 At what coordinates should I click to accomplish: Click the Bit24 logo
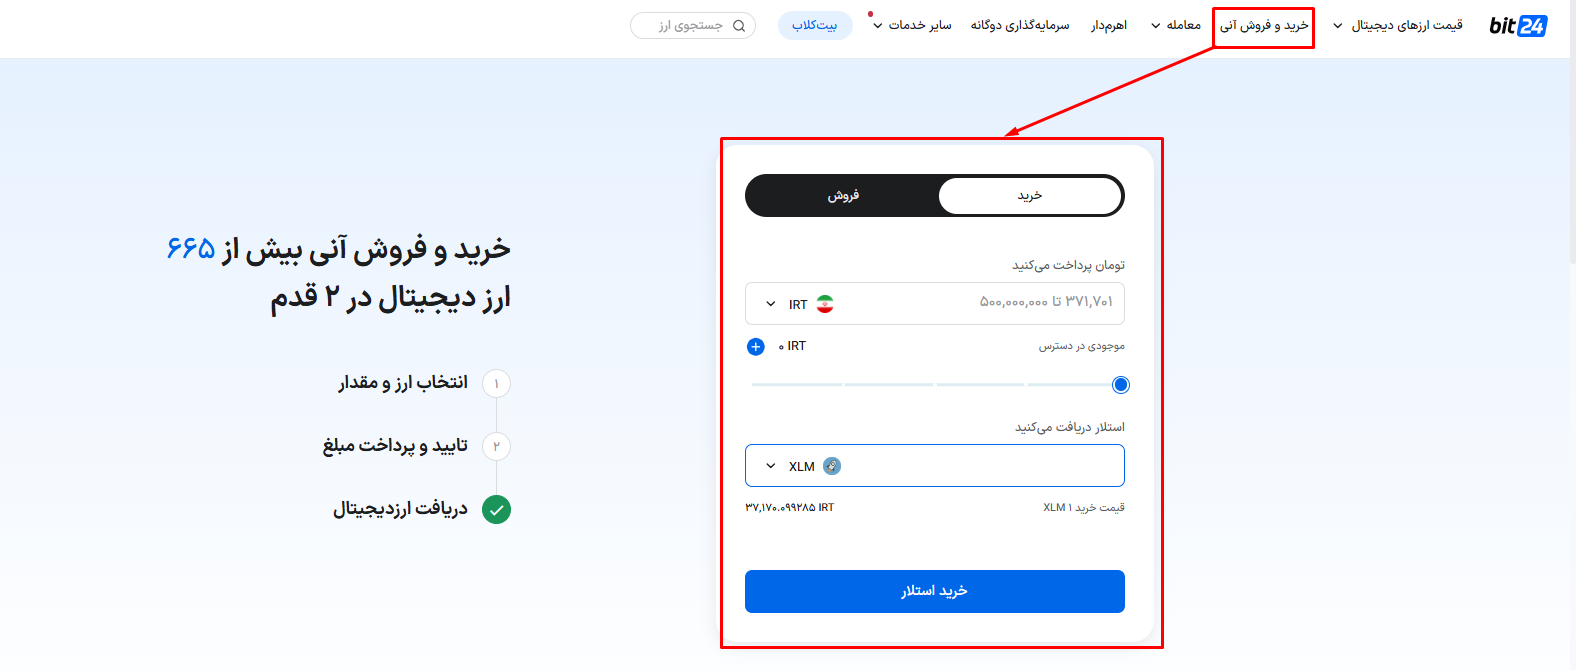tap(1517, 26)
